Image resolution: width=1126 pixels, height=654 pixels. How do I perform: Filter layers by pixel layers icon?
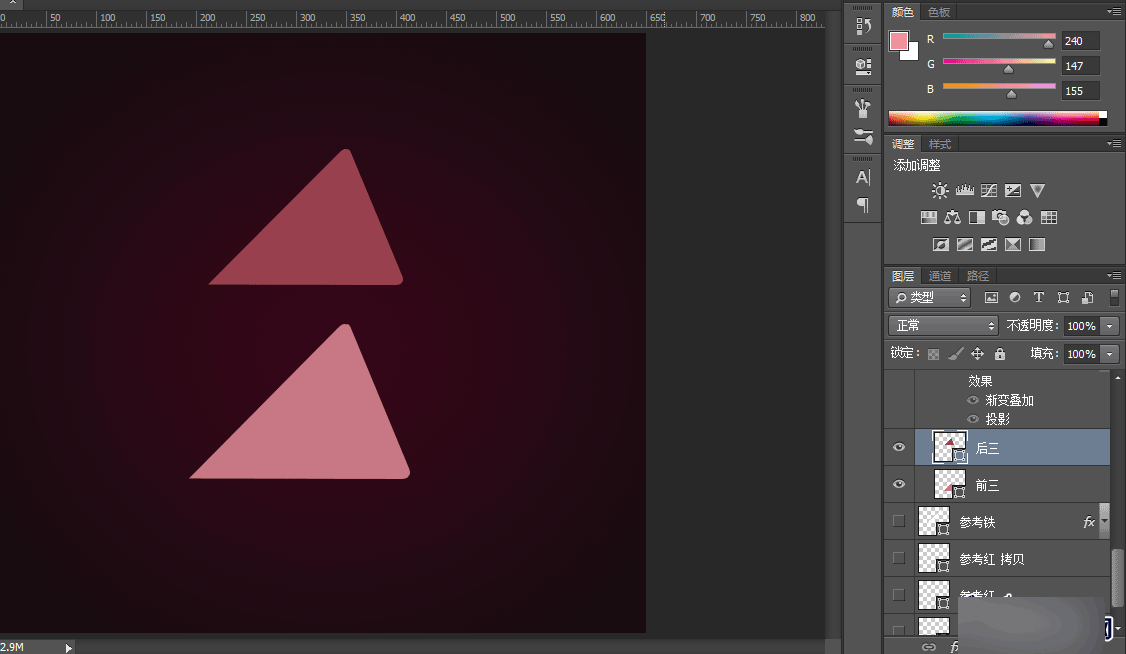pos(991,297)
